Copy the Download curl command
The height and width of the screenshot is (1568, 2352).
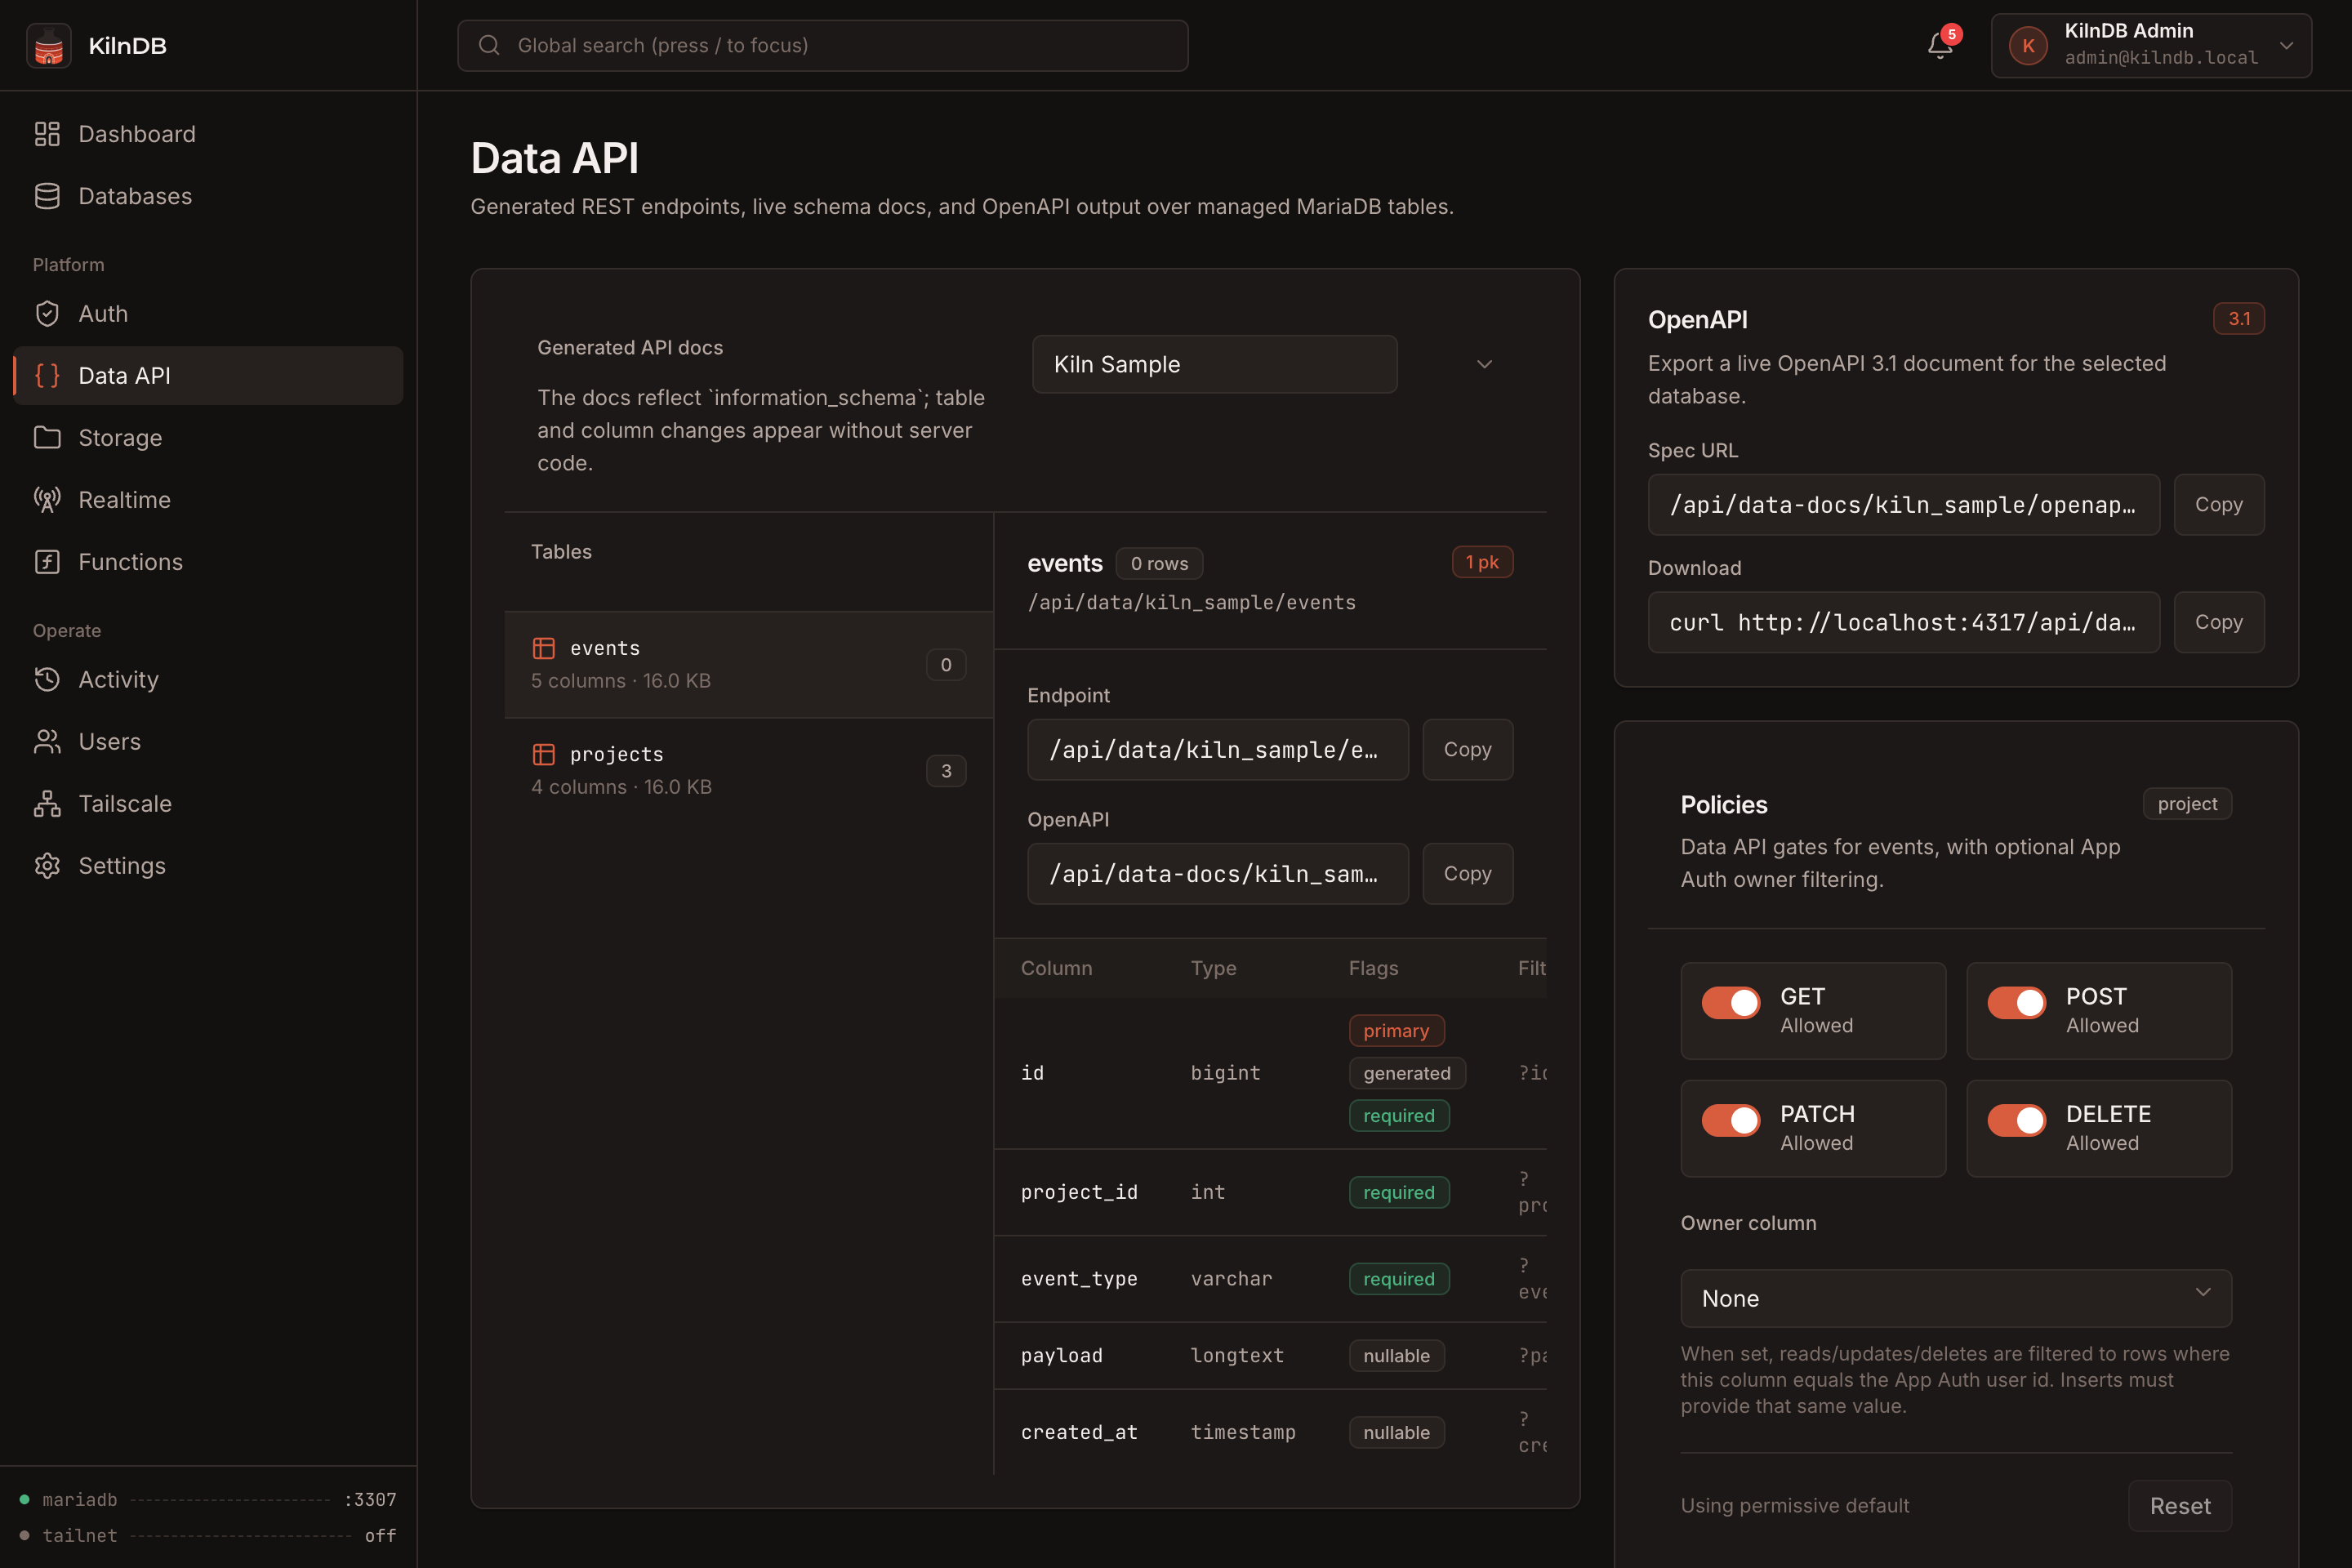(x=2218, y=622)
